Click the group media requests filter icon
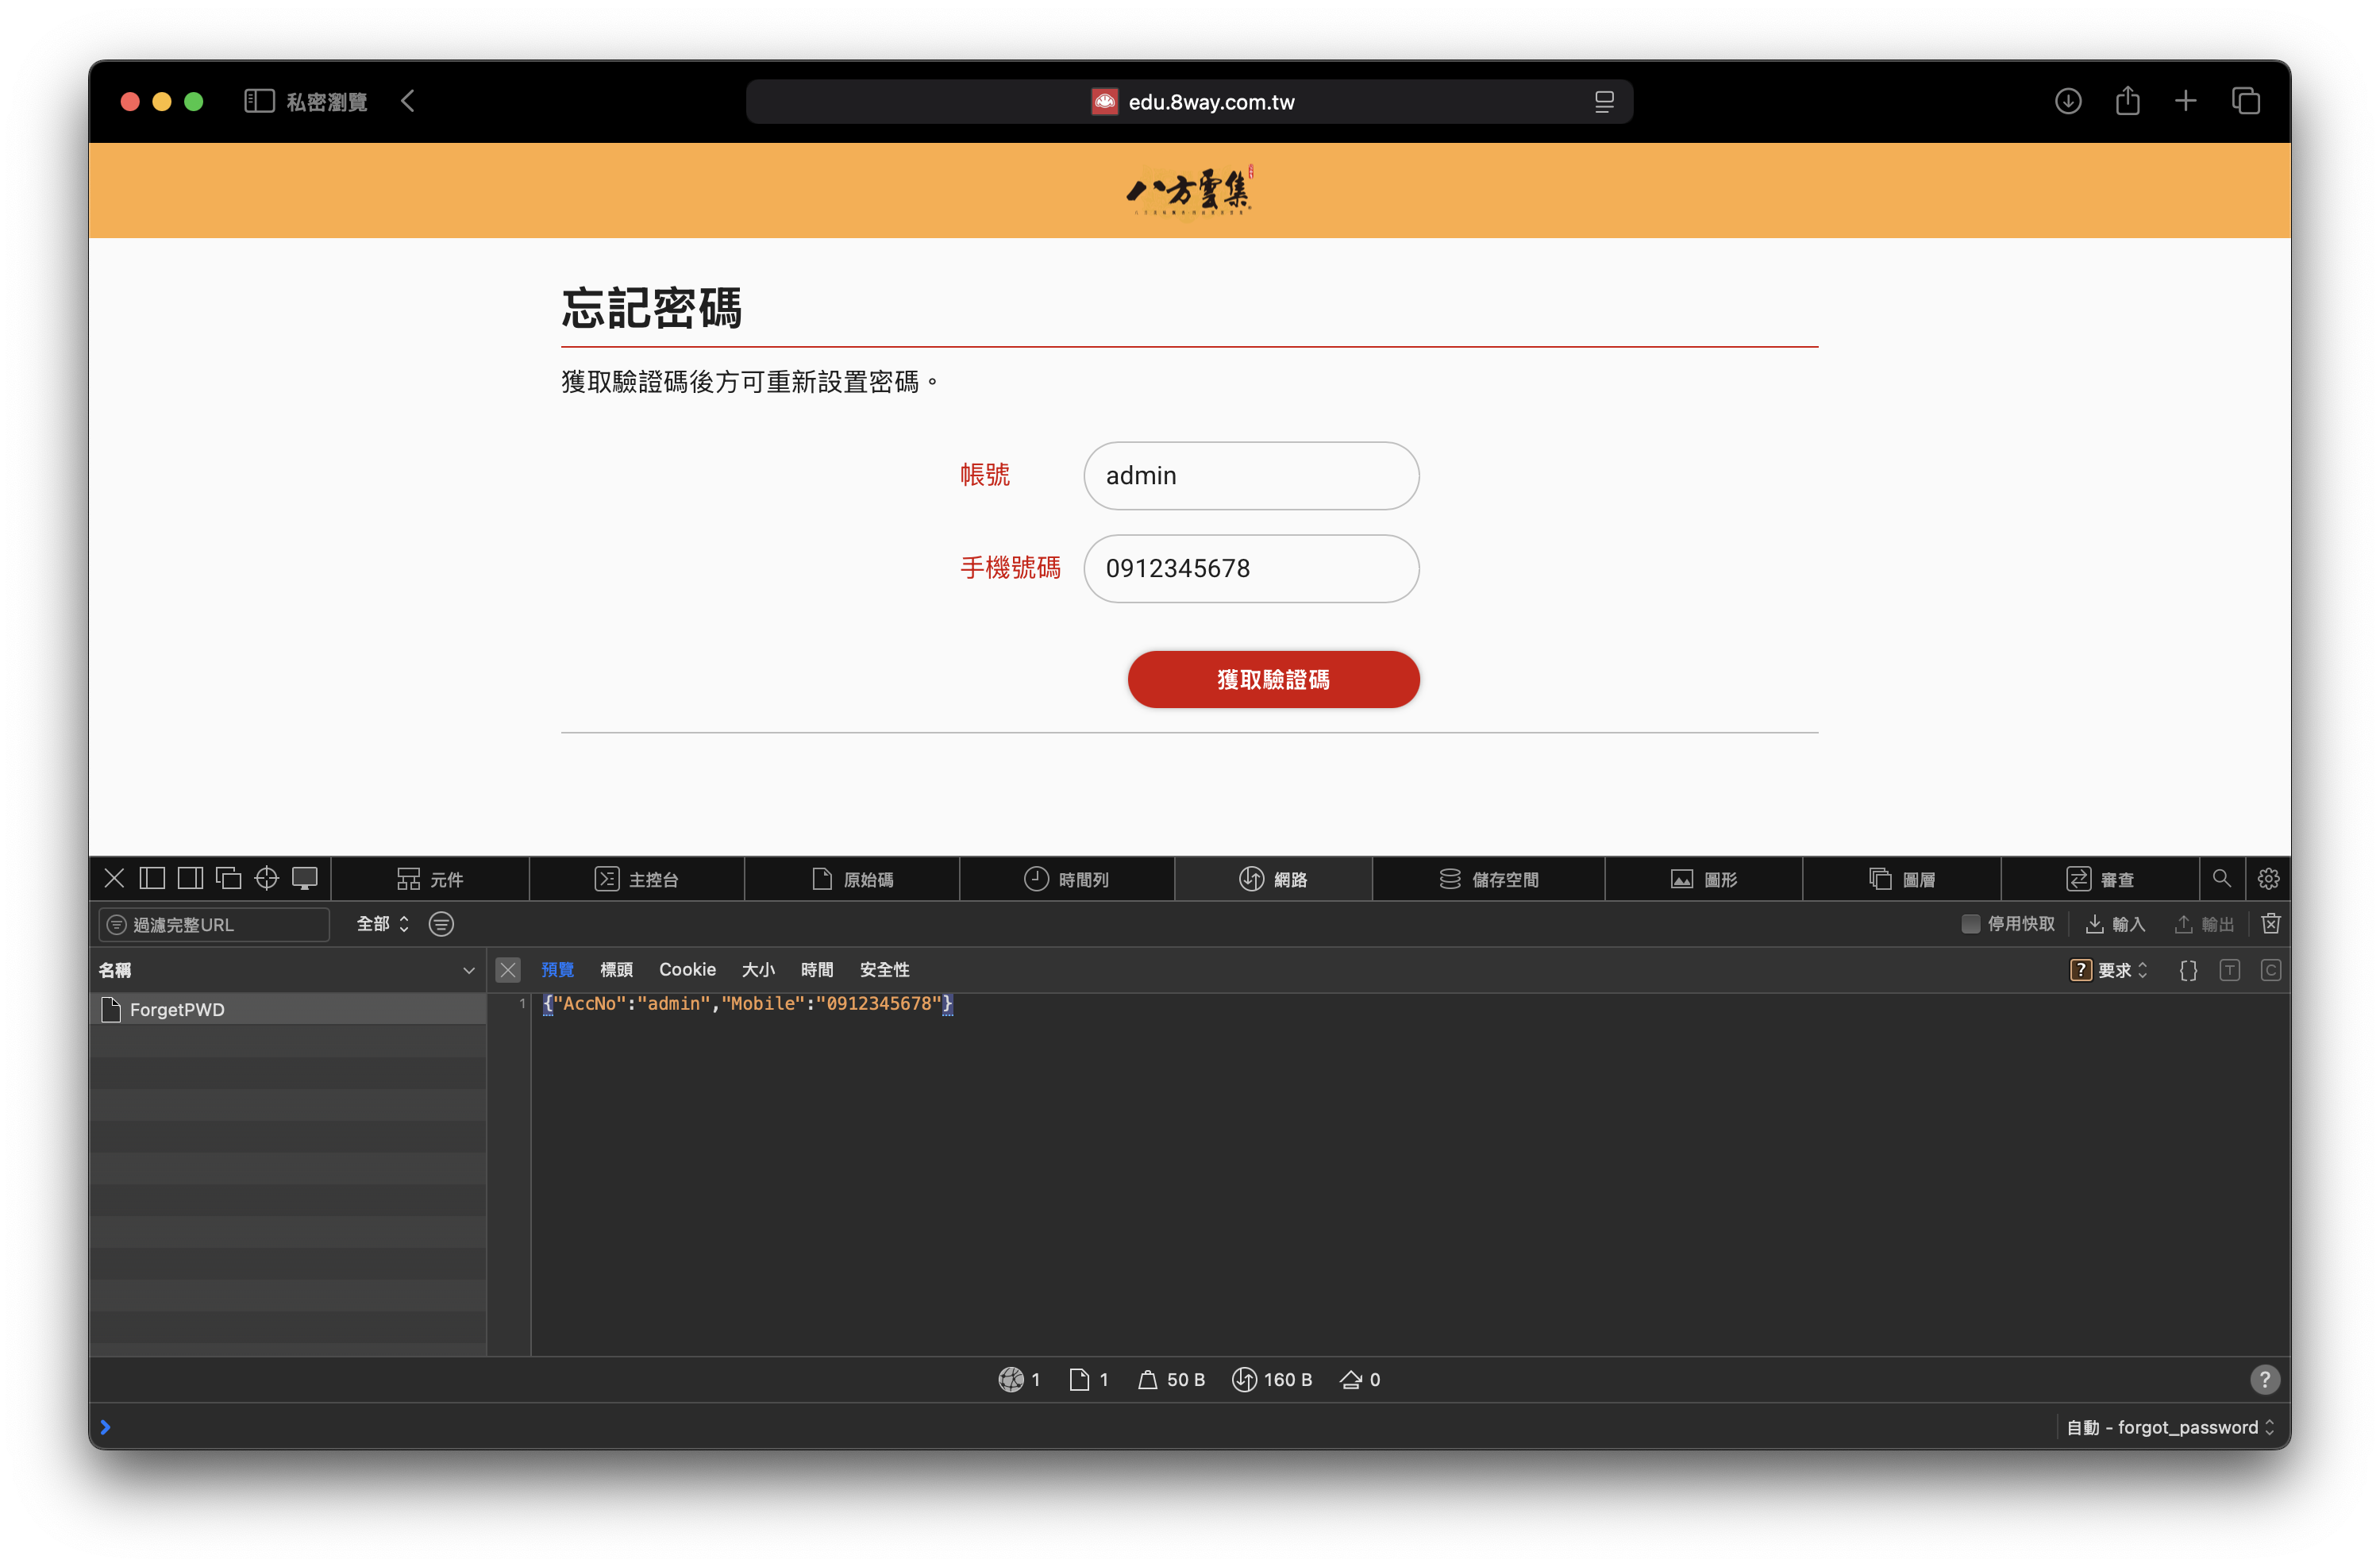2380x1567 pixels. coord(441,924)
